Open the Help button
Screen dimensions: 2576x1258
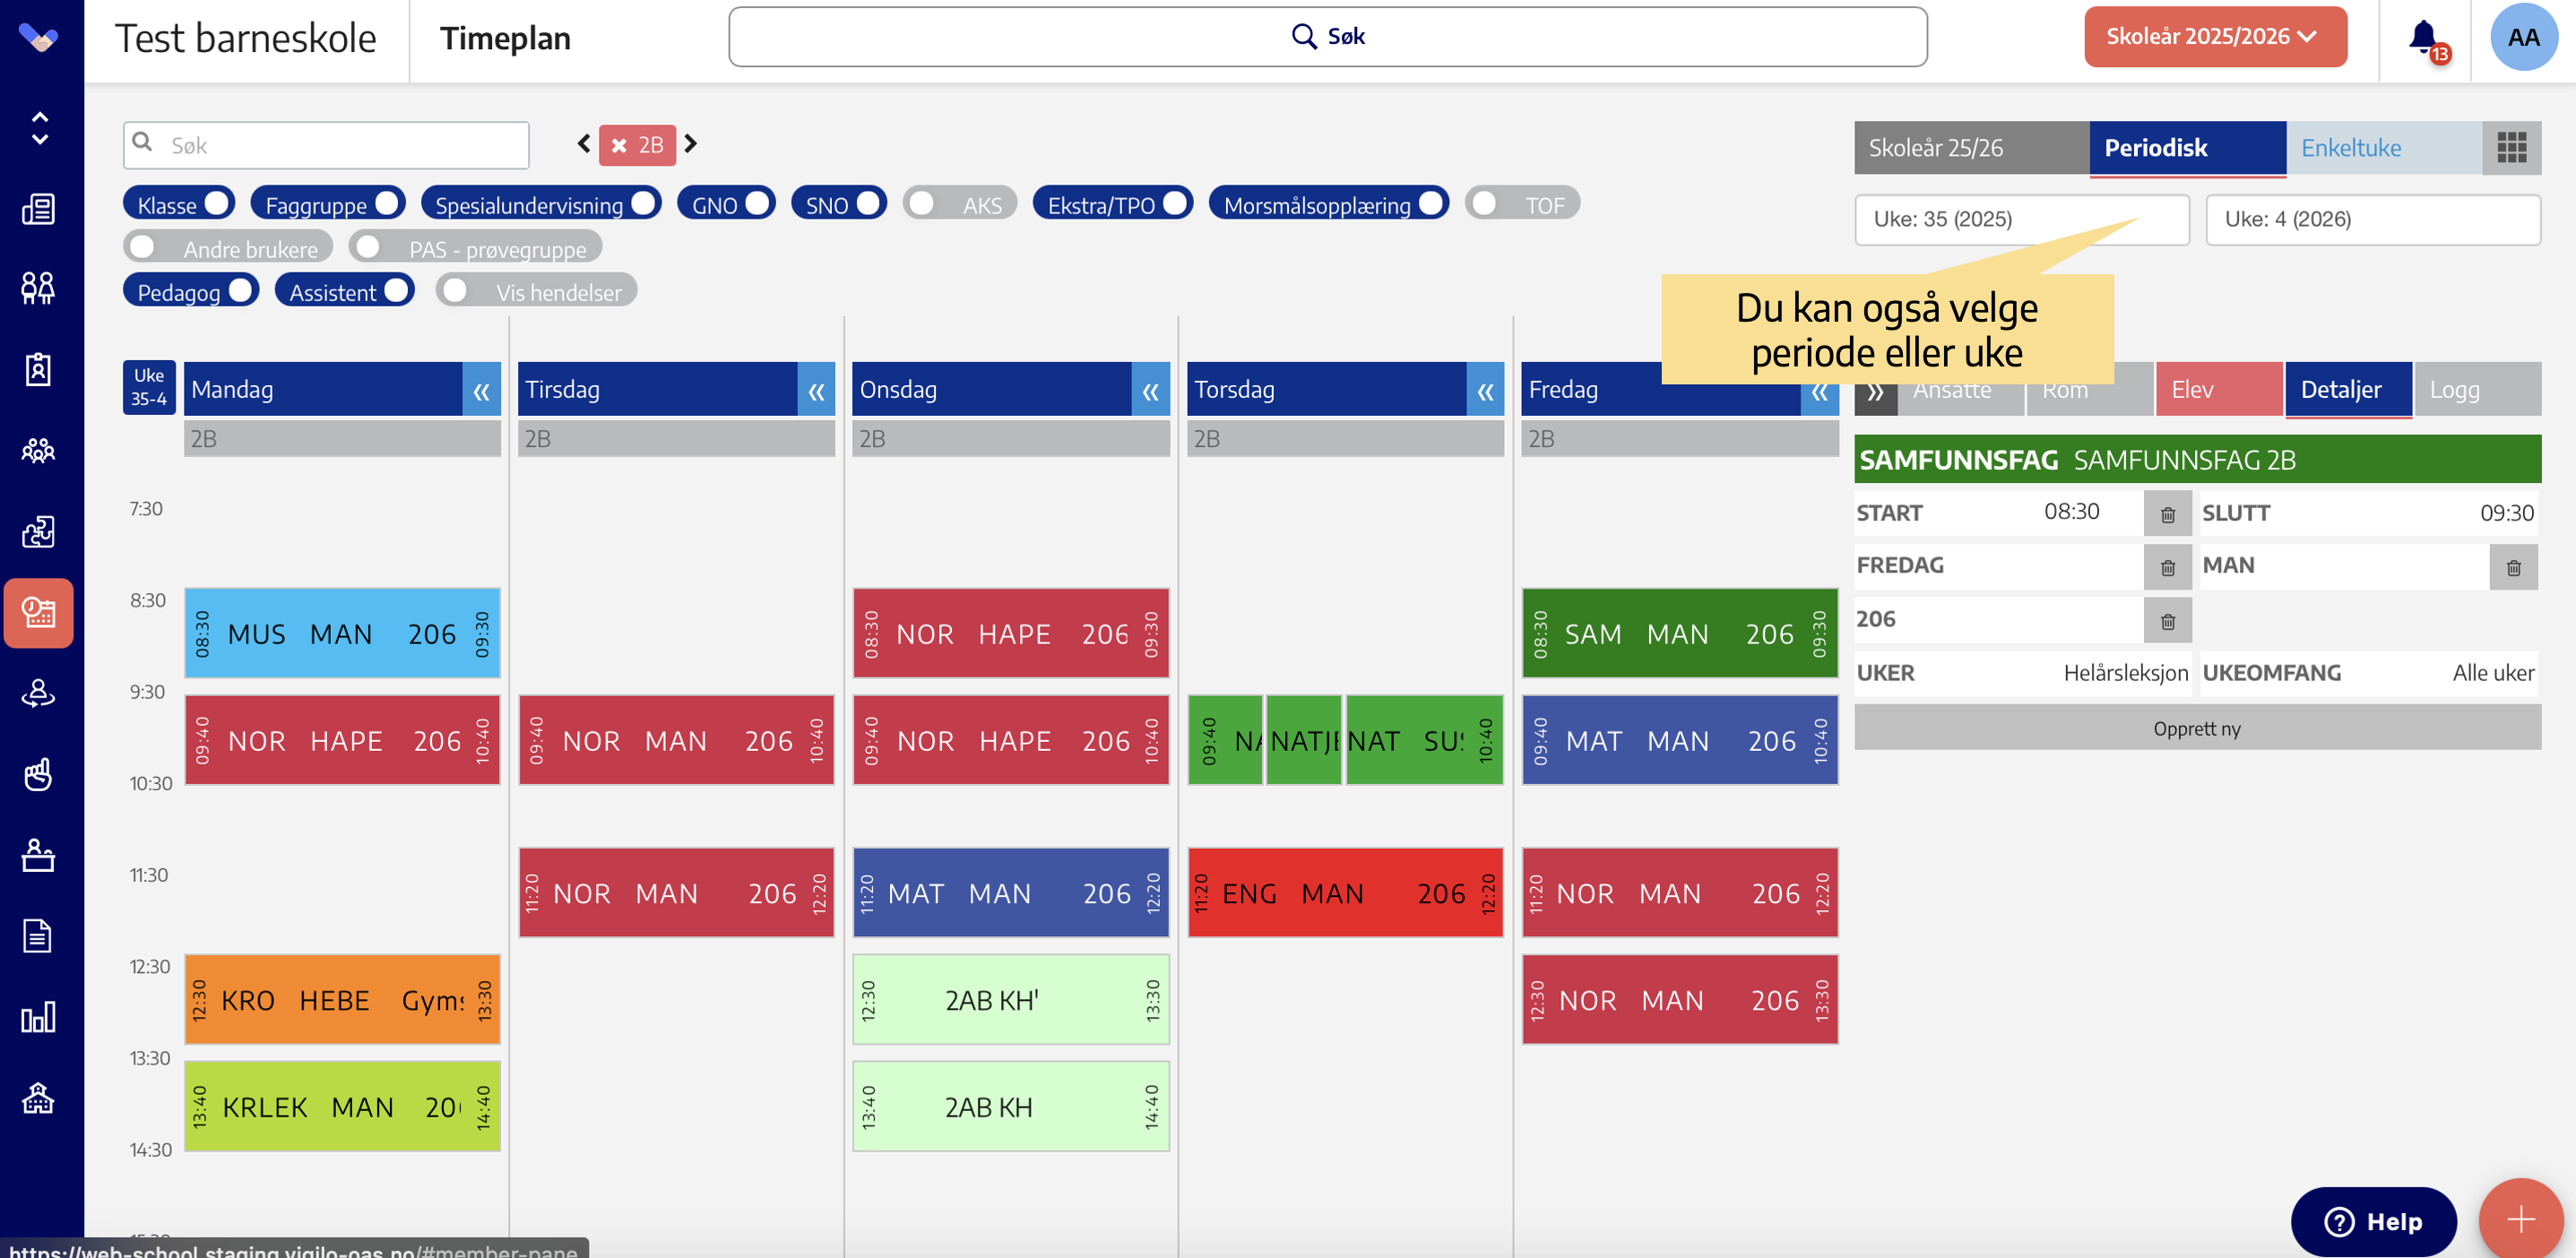(2373, 1221)
